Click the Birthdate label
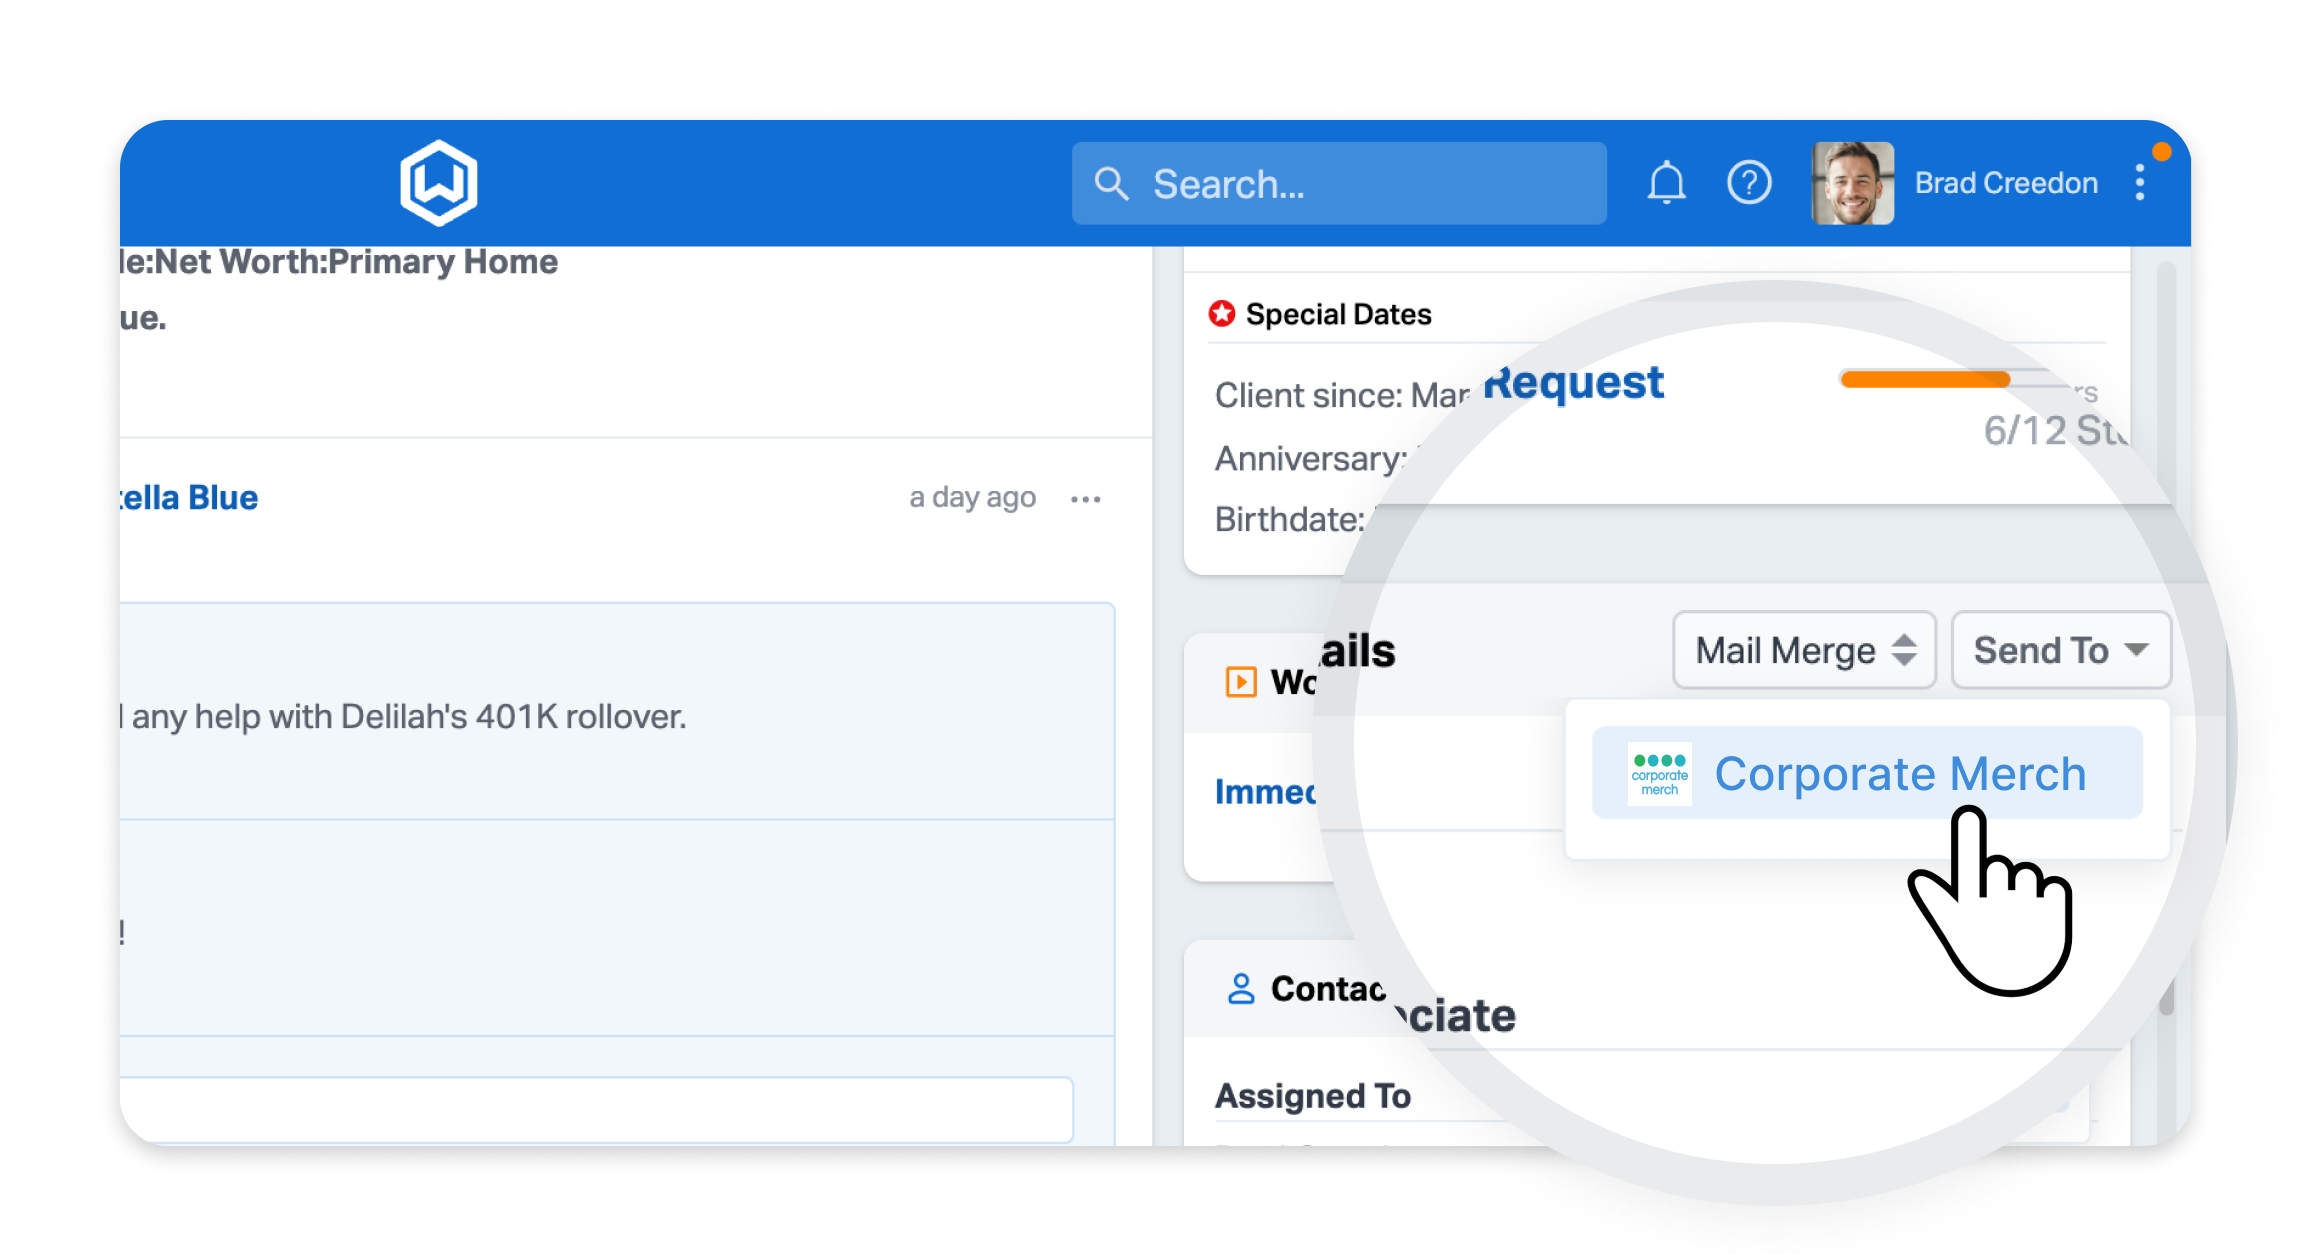This screenshot has width=2312, height=1254. [1289, 519]
